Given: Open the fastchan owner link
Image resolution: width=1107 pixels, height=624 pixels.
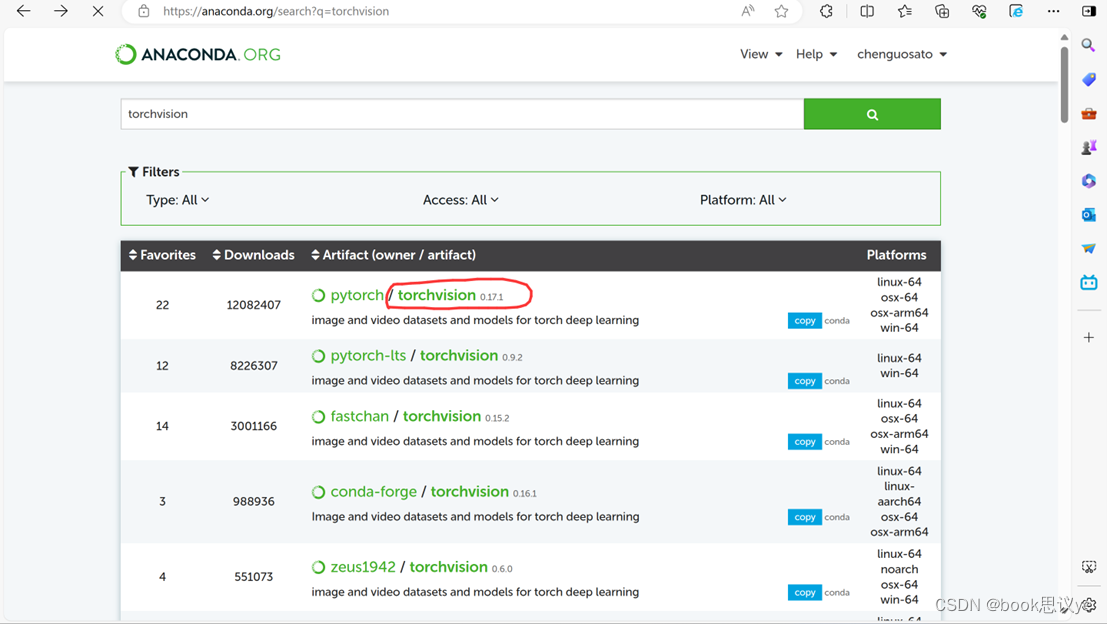Looking at the screenshot, I should [x=359, y=416].
